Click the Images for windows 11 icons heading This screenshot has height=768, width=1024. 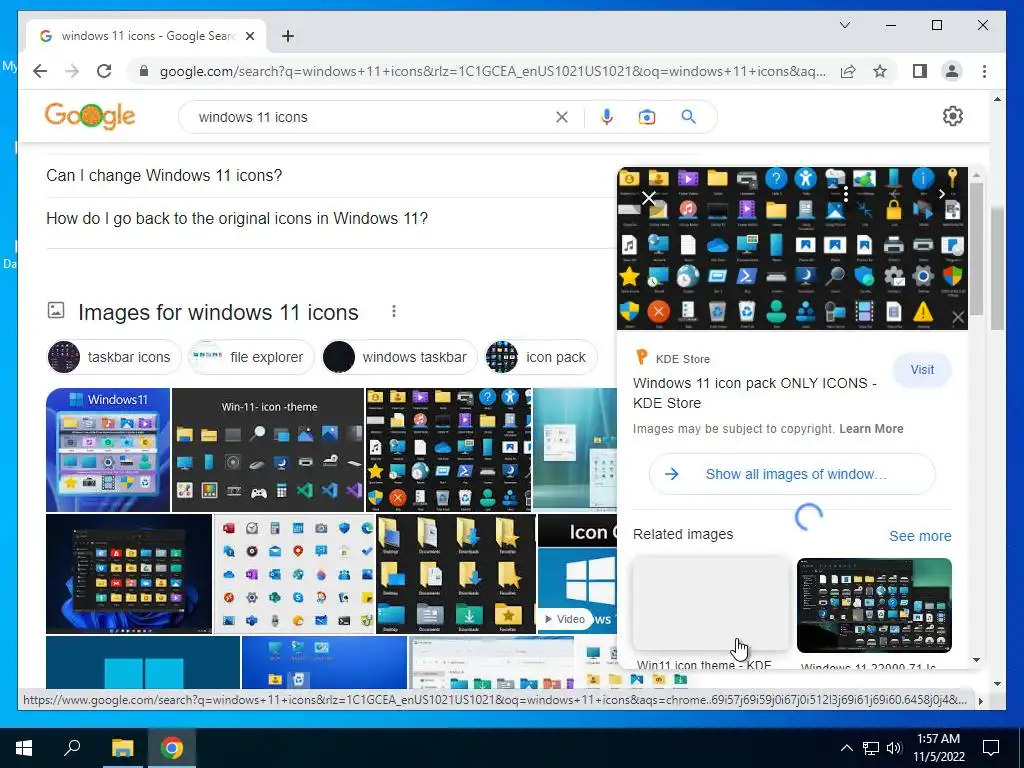(x=218, y=312)
